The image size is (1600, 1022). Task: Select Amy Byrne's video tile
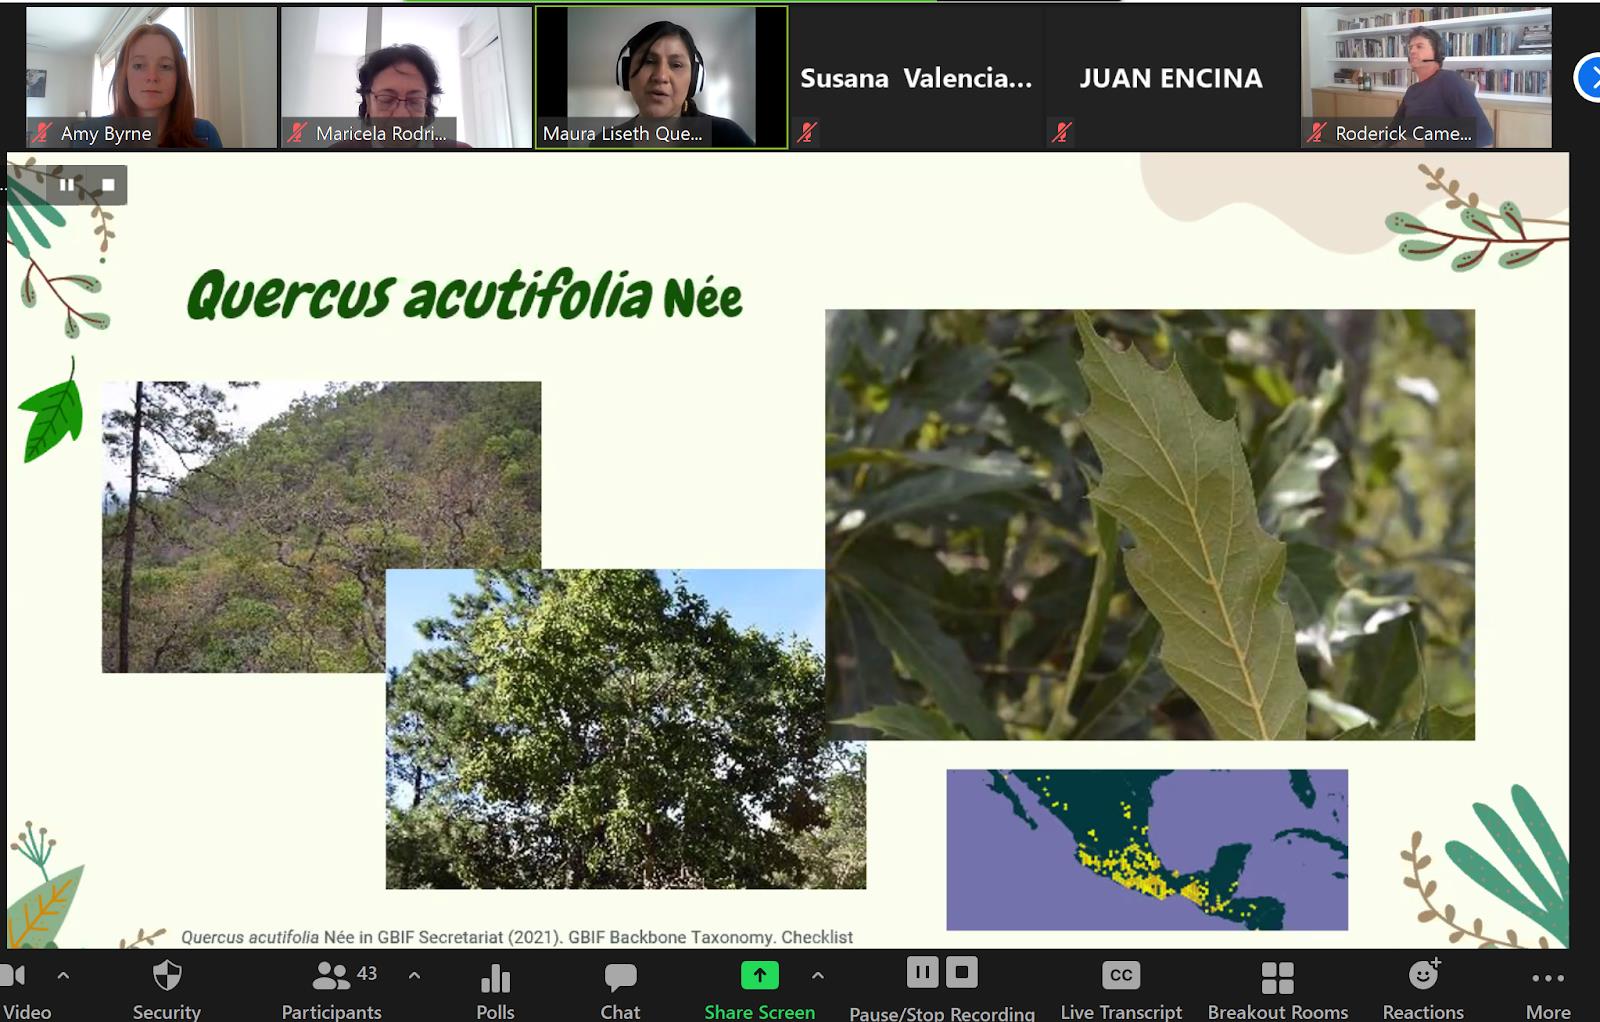pos(151,78)
